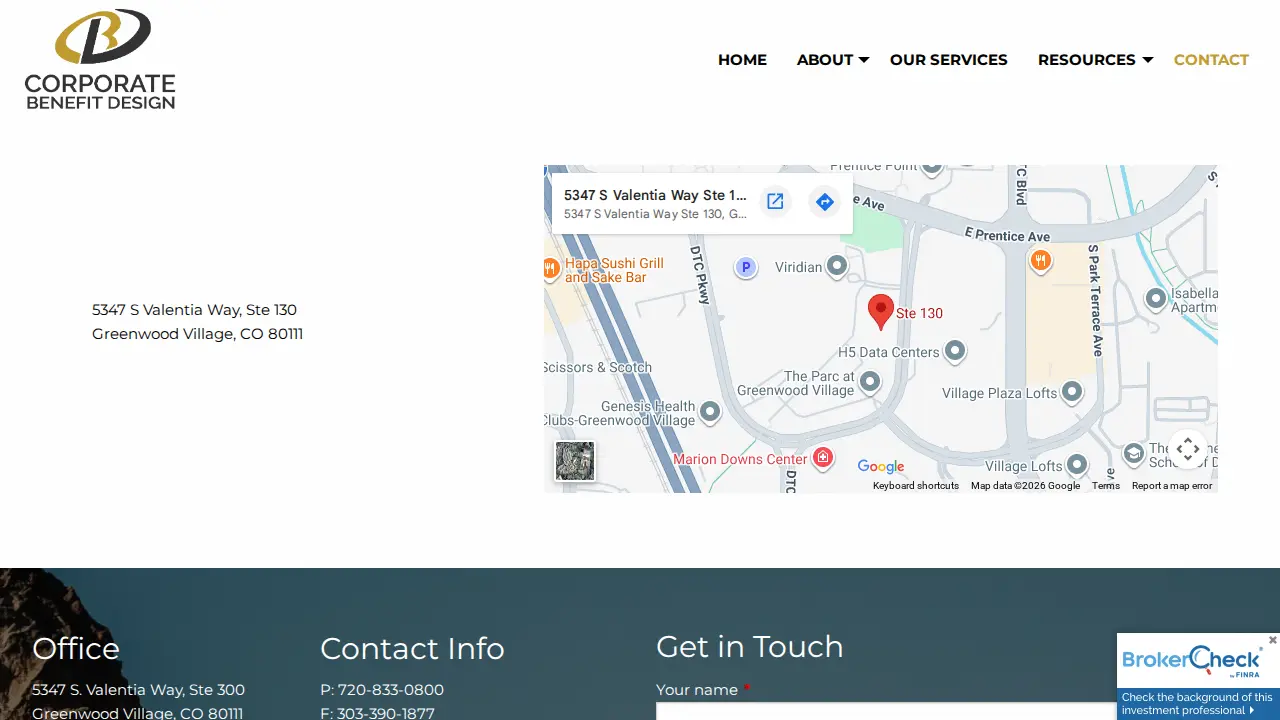Click the Village Plaza Lofts marker

(x=1072, y=392)
